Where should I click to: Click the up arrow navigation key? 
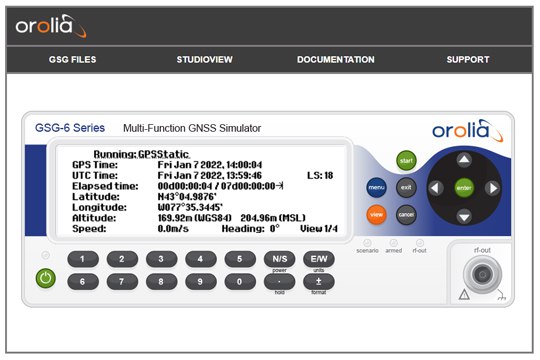coord(464,160)
